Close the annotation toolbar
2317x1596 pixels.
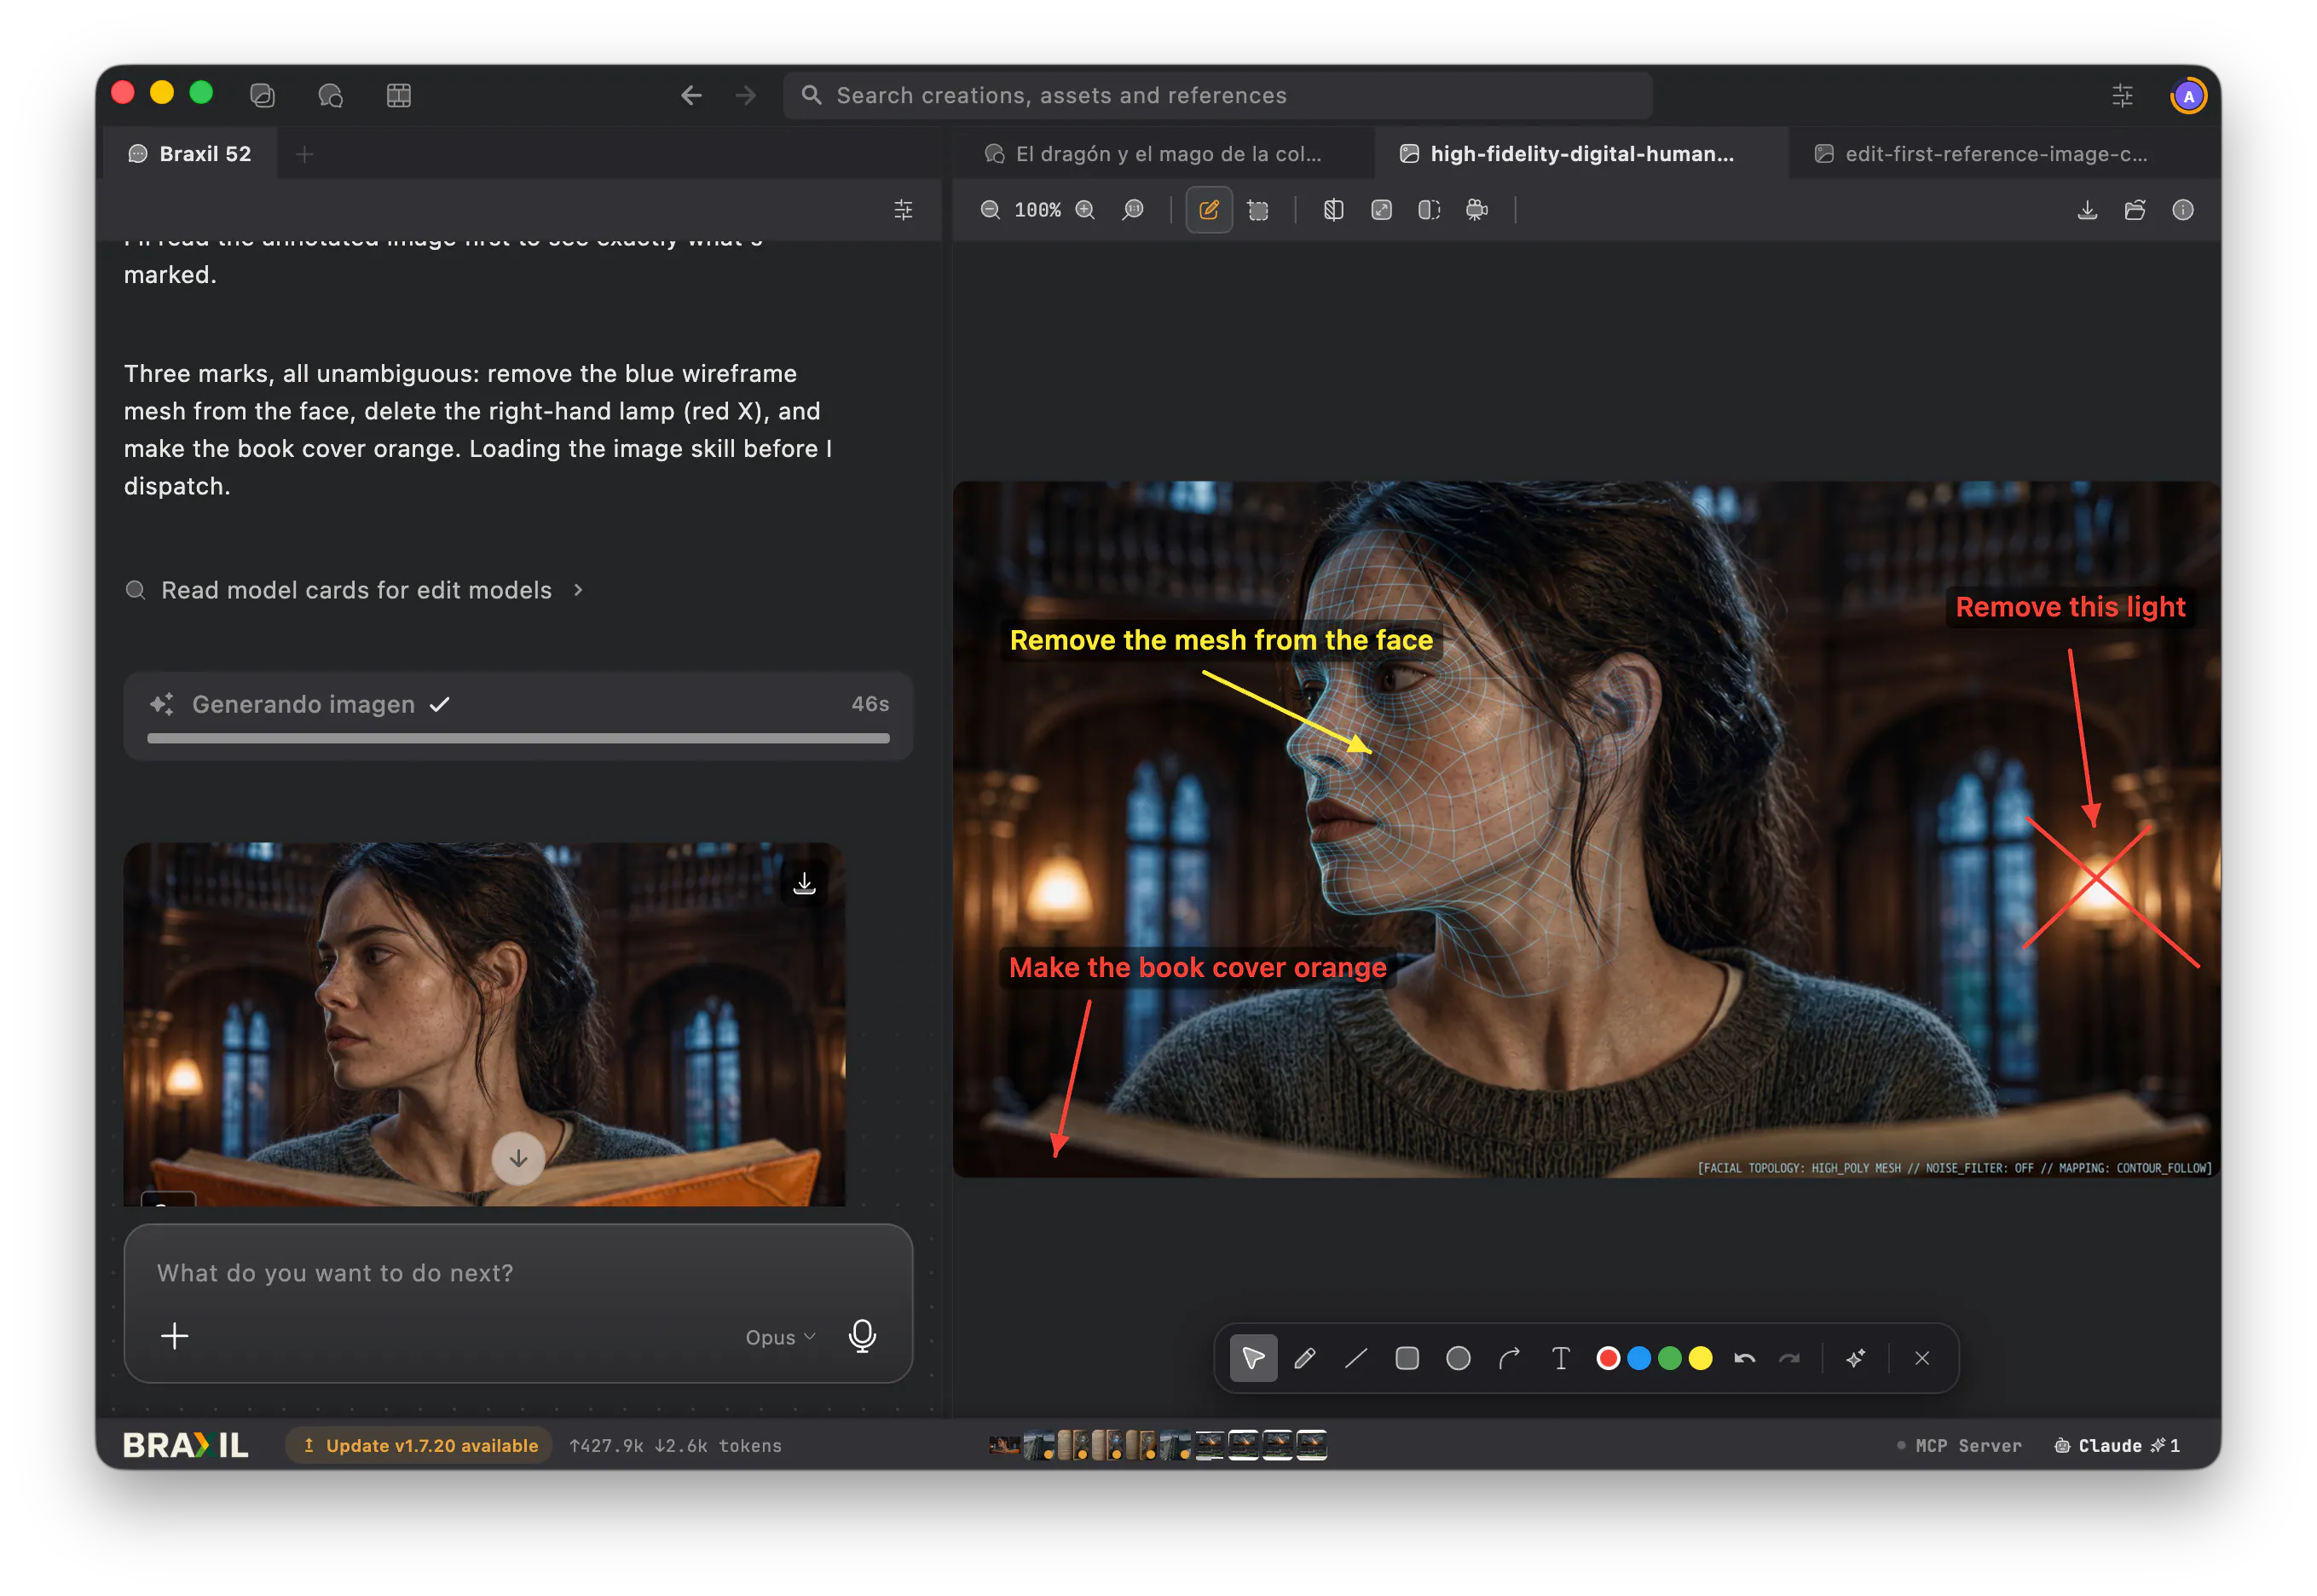(x=1921, y=1358)
